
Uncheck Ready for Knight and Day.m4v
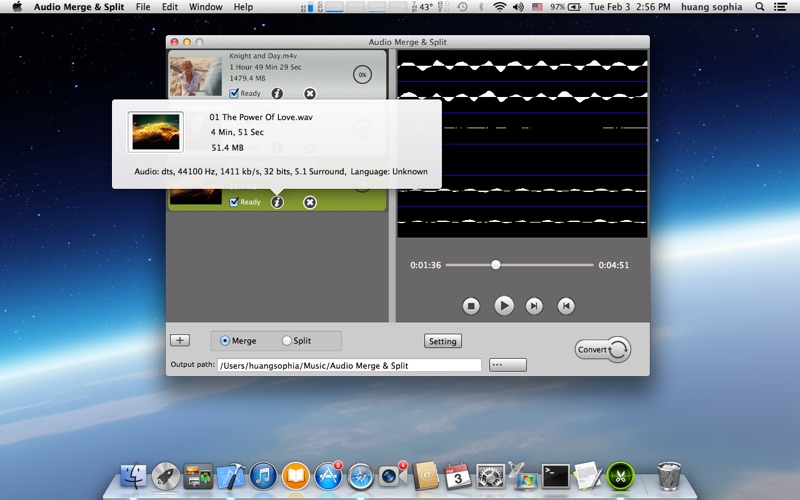point(234,93)
